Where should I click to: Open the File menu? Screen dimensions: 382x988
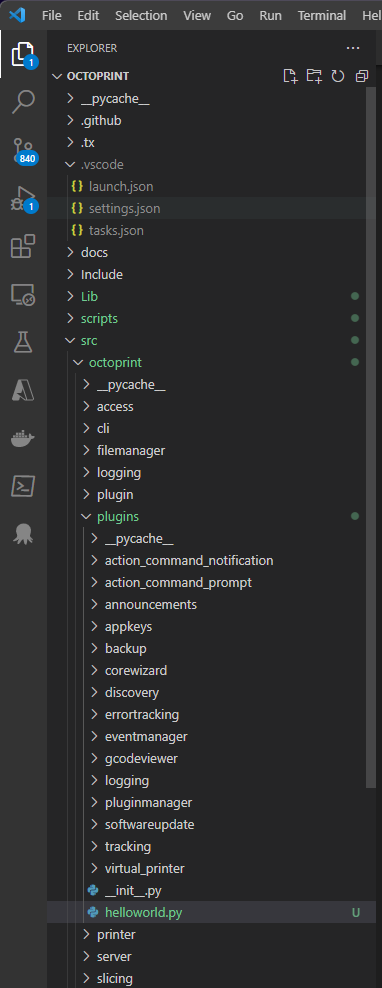[52, 15]
